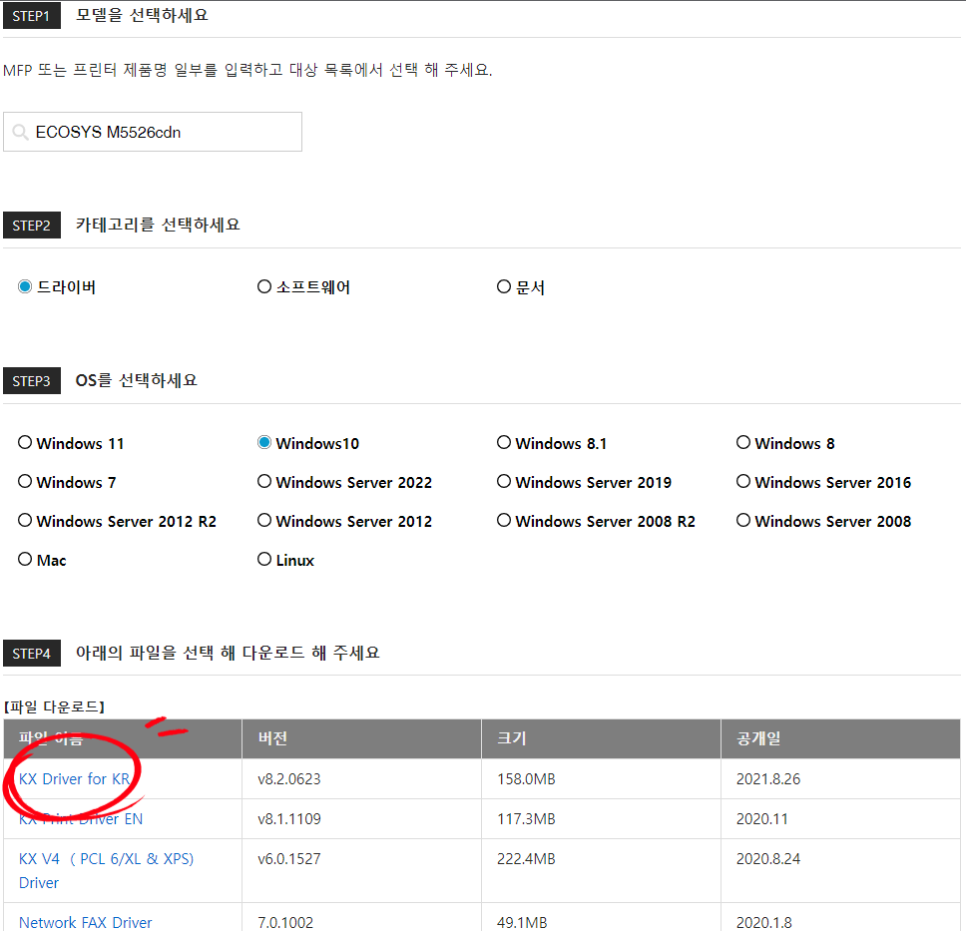The image size is (966, 931).
Task: Select the Windows Server 2008 R2 option
Action: (504, 520)
